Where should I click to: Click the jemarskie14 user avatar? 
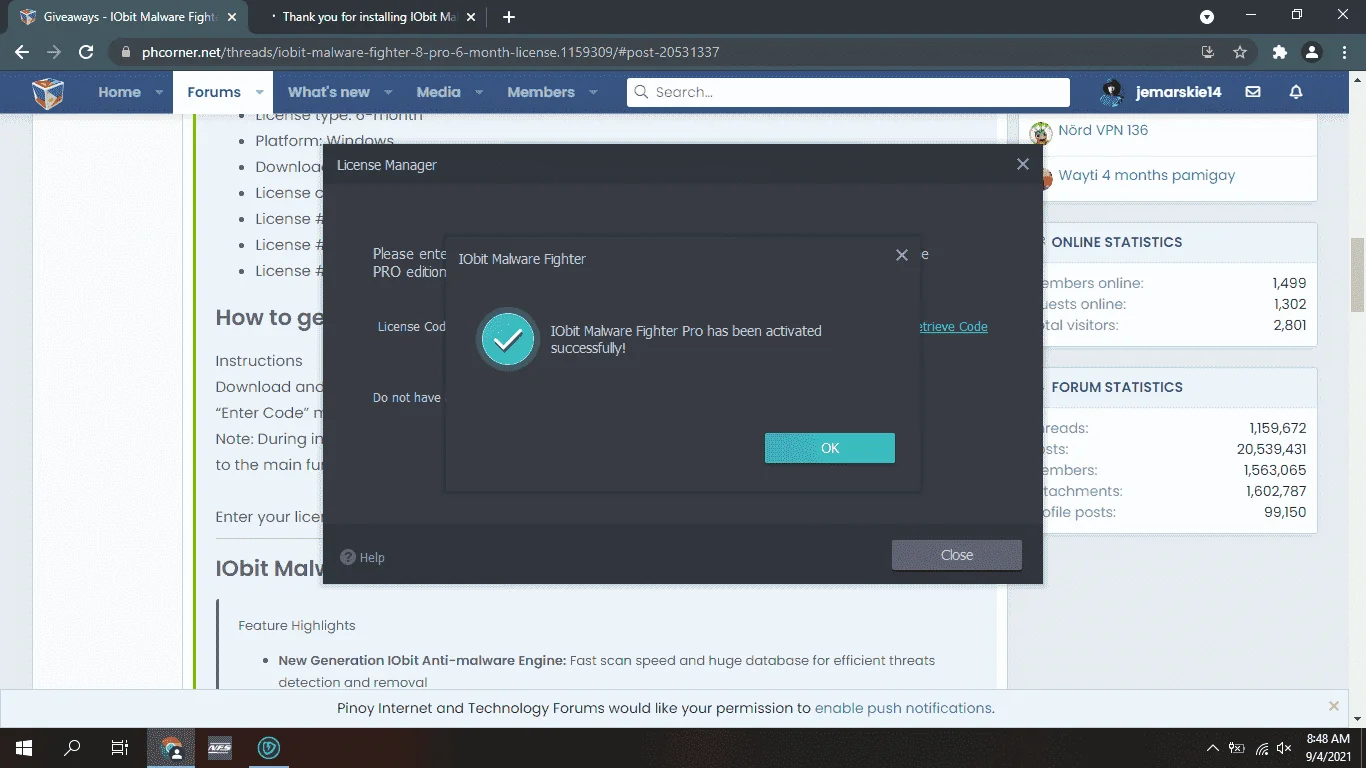click(x=1112, y=92)
